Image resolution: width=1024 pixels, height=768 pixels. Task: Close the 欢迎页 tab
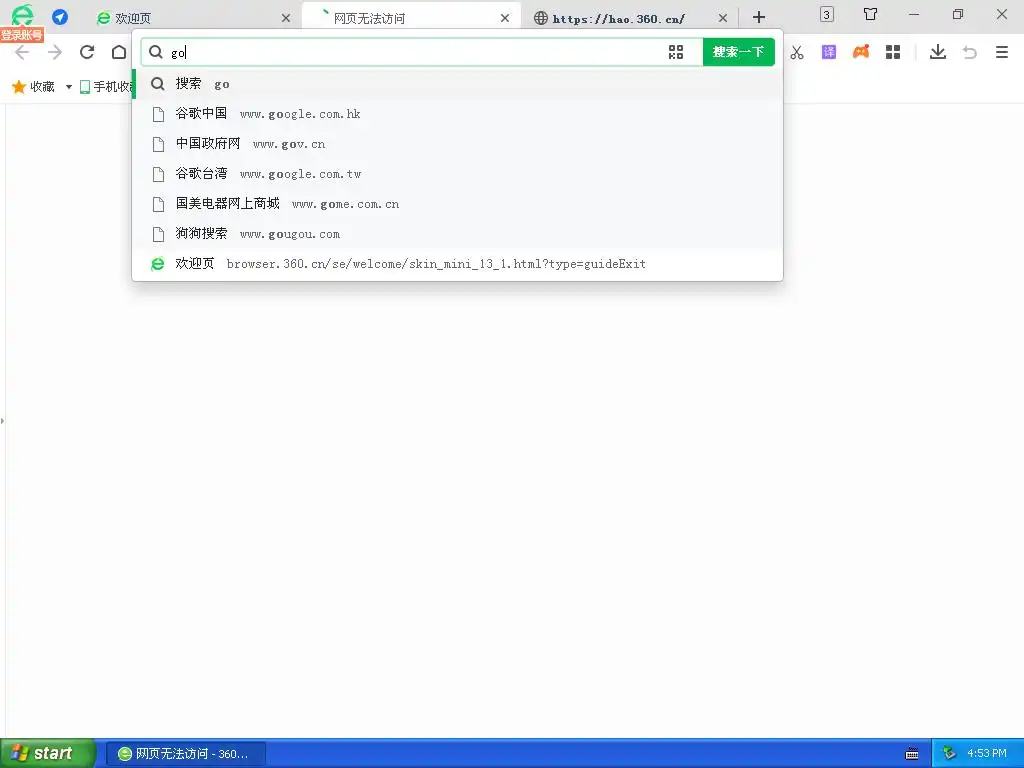[x=286, y=18]
